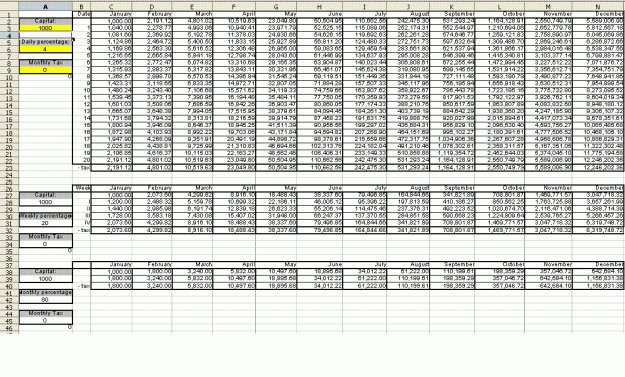Click the 'Monthly Tax' label in row 44
Image resolution: width=625 pixels, height=377 pixels.
click(45, 314)
